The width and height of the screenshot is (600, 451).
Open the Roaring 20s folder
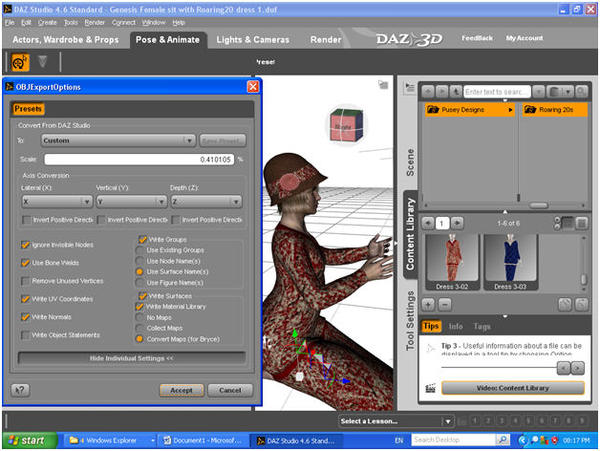point(554,110)
